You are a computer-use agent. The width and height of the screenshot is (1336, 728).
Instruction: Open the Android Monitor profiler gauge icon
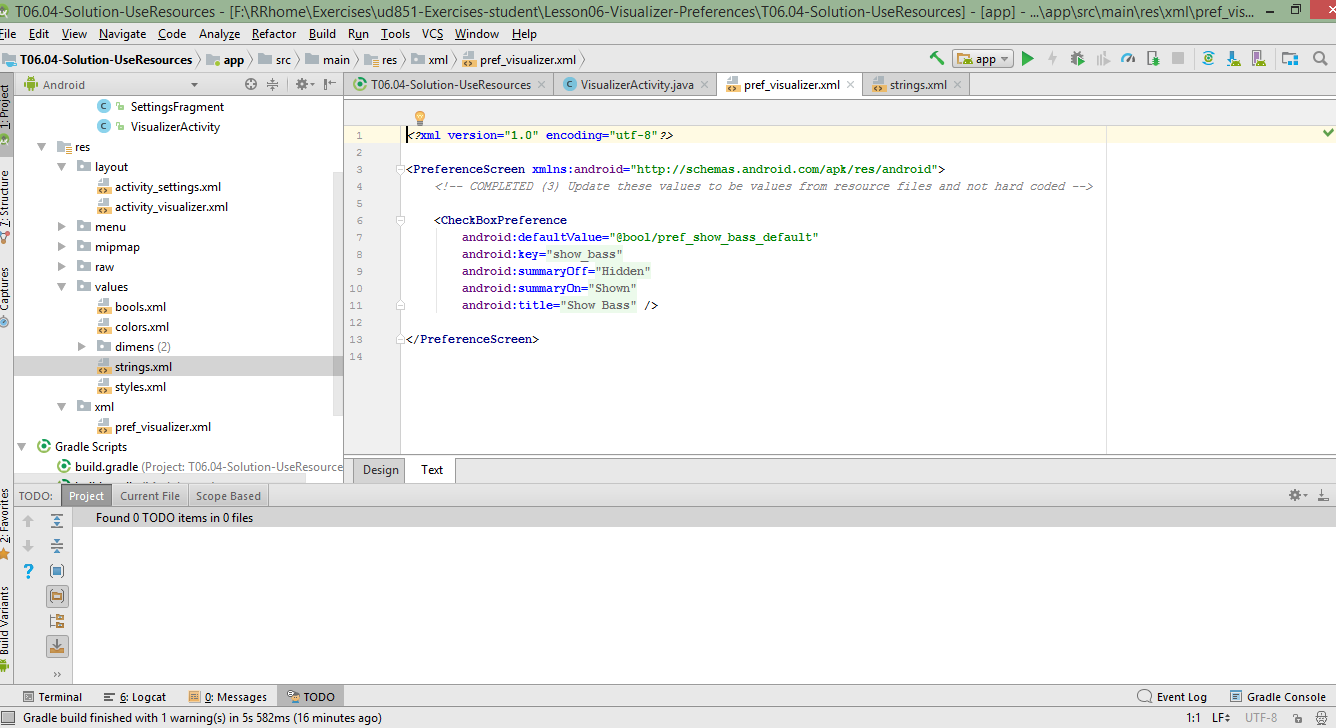[x=1128, y=58]
